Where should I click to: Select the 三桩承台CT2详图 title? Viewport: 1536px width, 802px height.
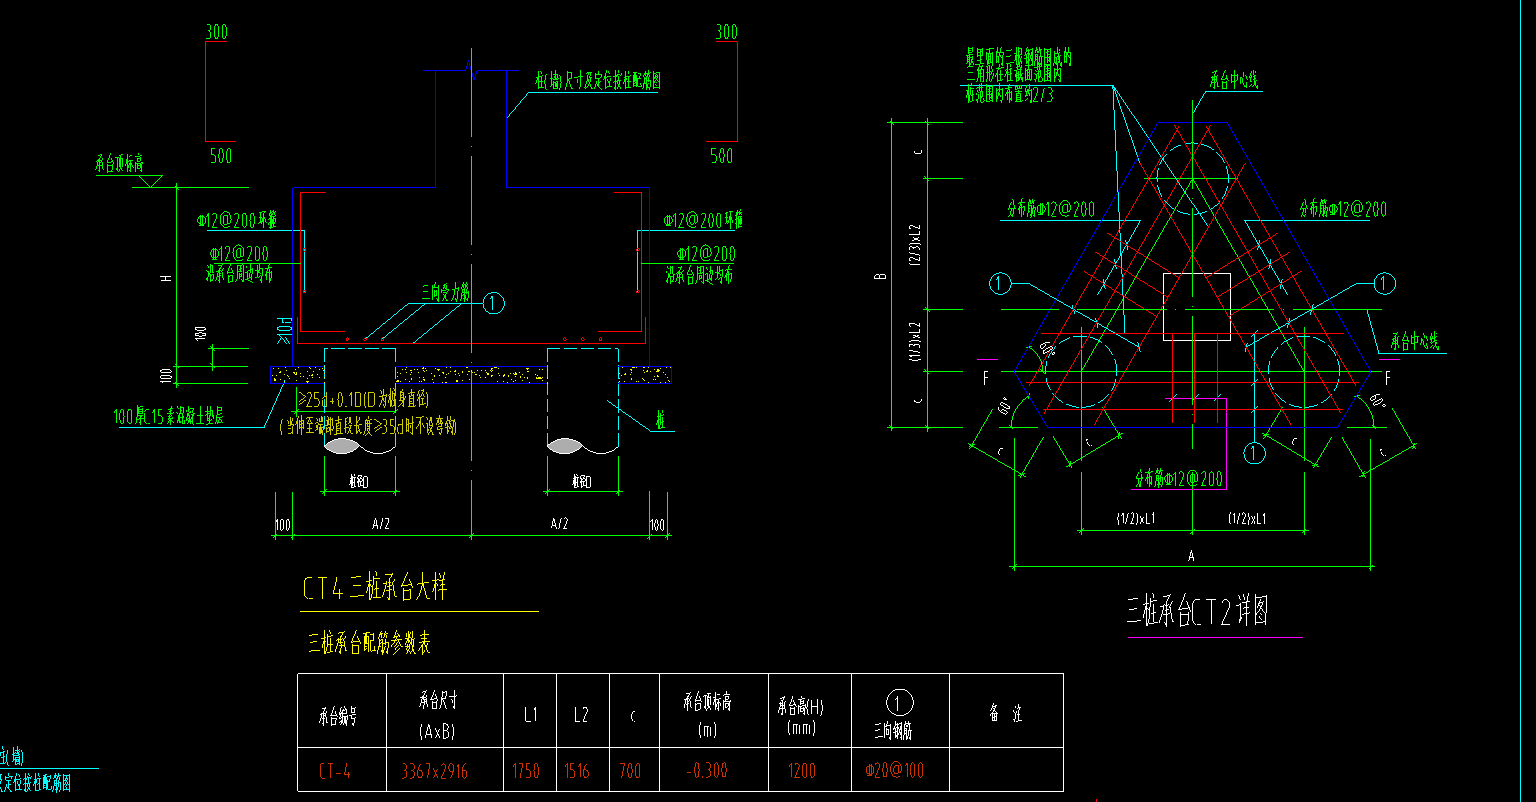coord(1198,611)
